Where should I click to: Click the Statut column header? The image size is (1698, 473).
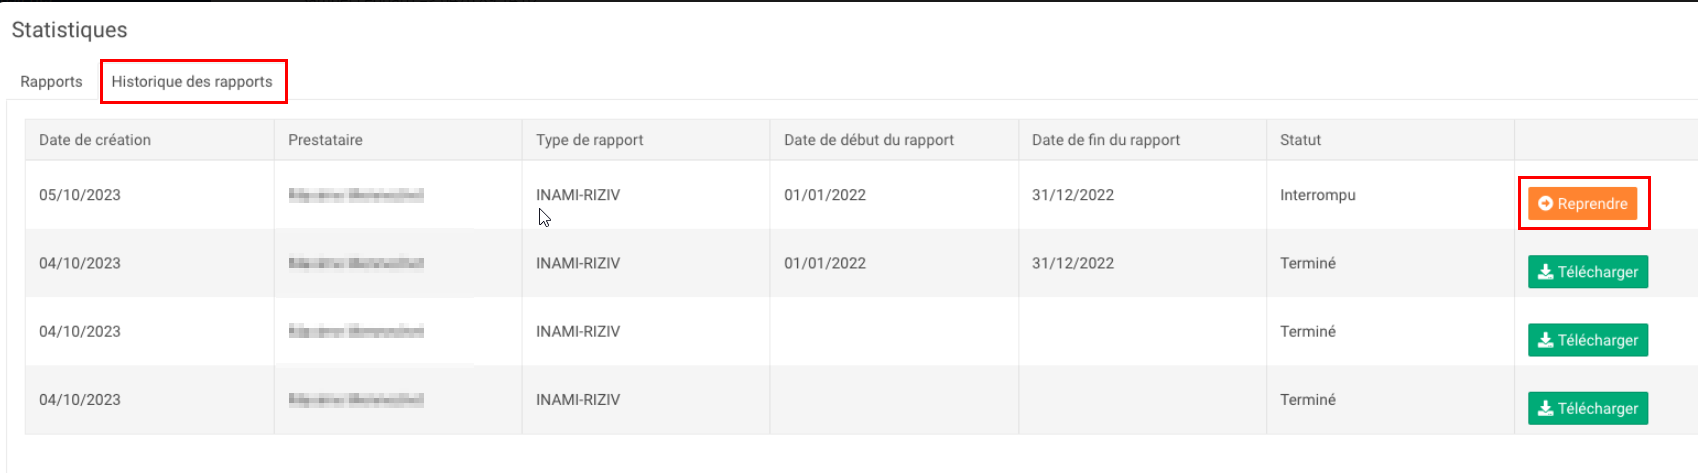tap(1300, 140)
